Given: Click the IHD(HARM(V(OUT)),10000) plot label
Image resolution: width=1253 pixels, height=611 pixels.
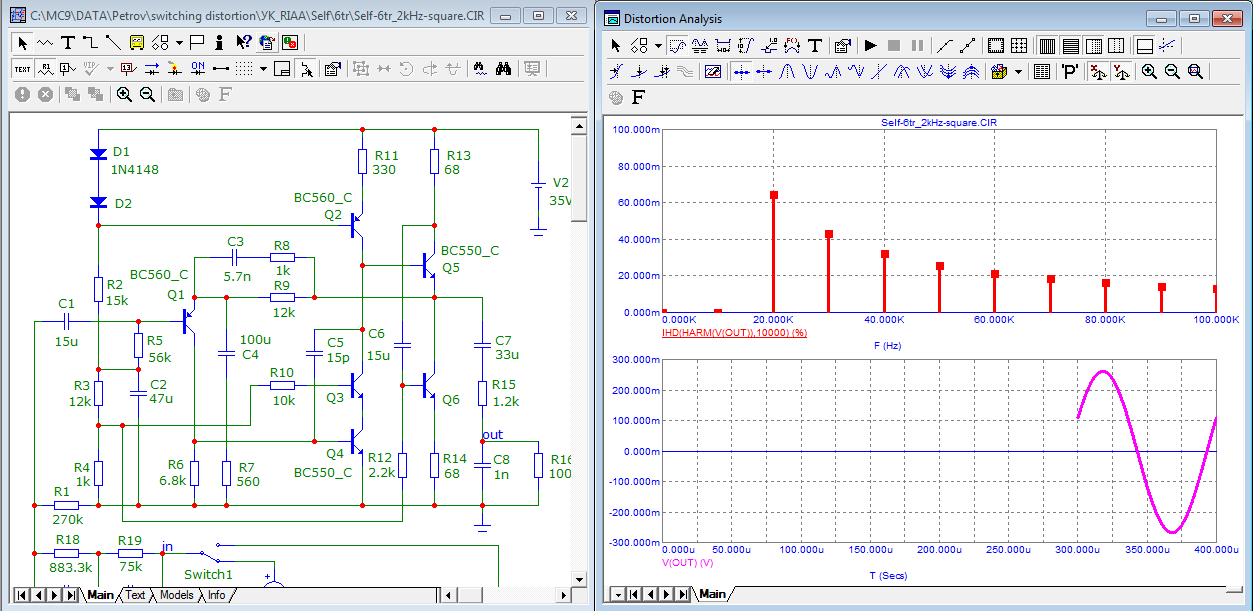Looking at the screenshot, I should (x=734, y=332).
